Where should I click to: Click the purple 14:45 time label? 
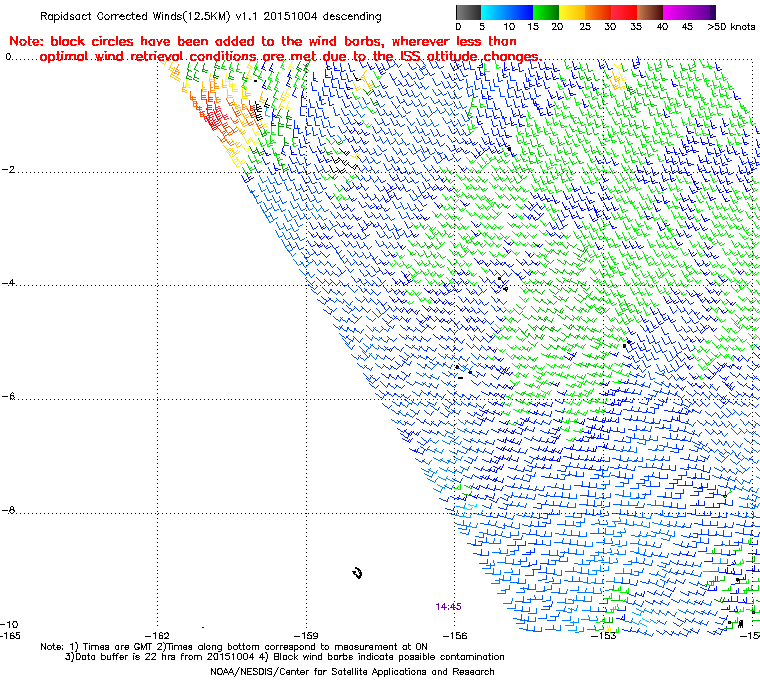[x=448, y=607]
